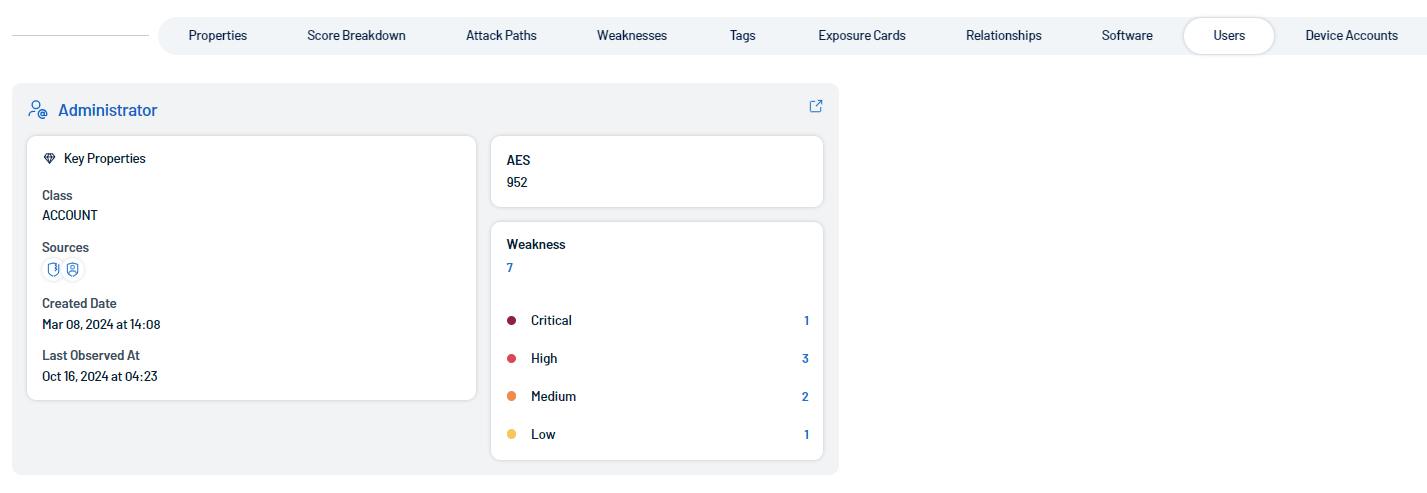Screen dimensions: 1427x493
Task: Click the Medium severity label
Action: pos(554,397)
